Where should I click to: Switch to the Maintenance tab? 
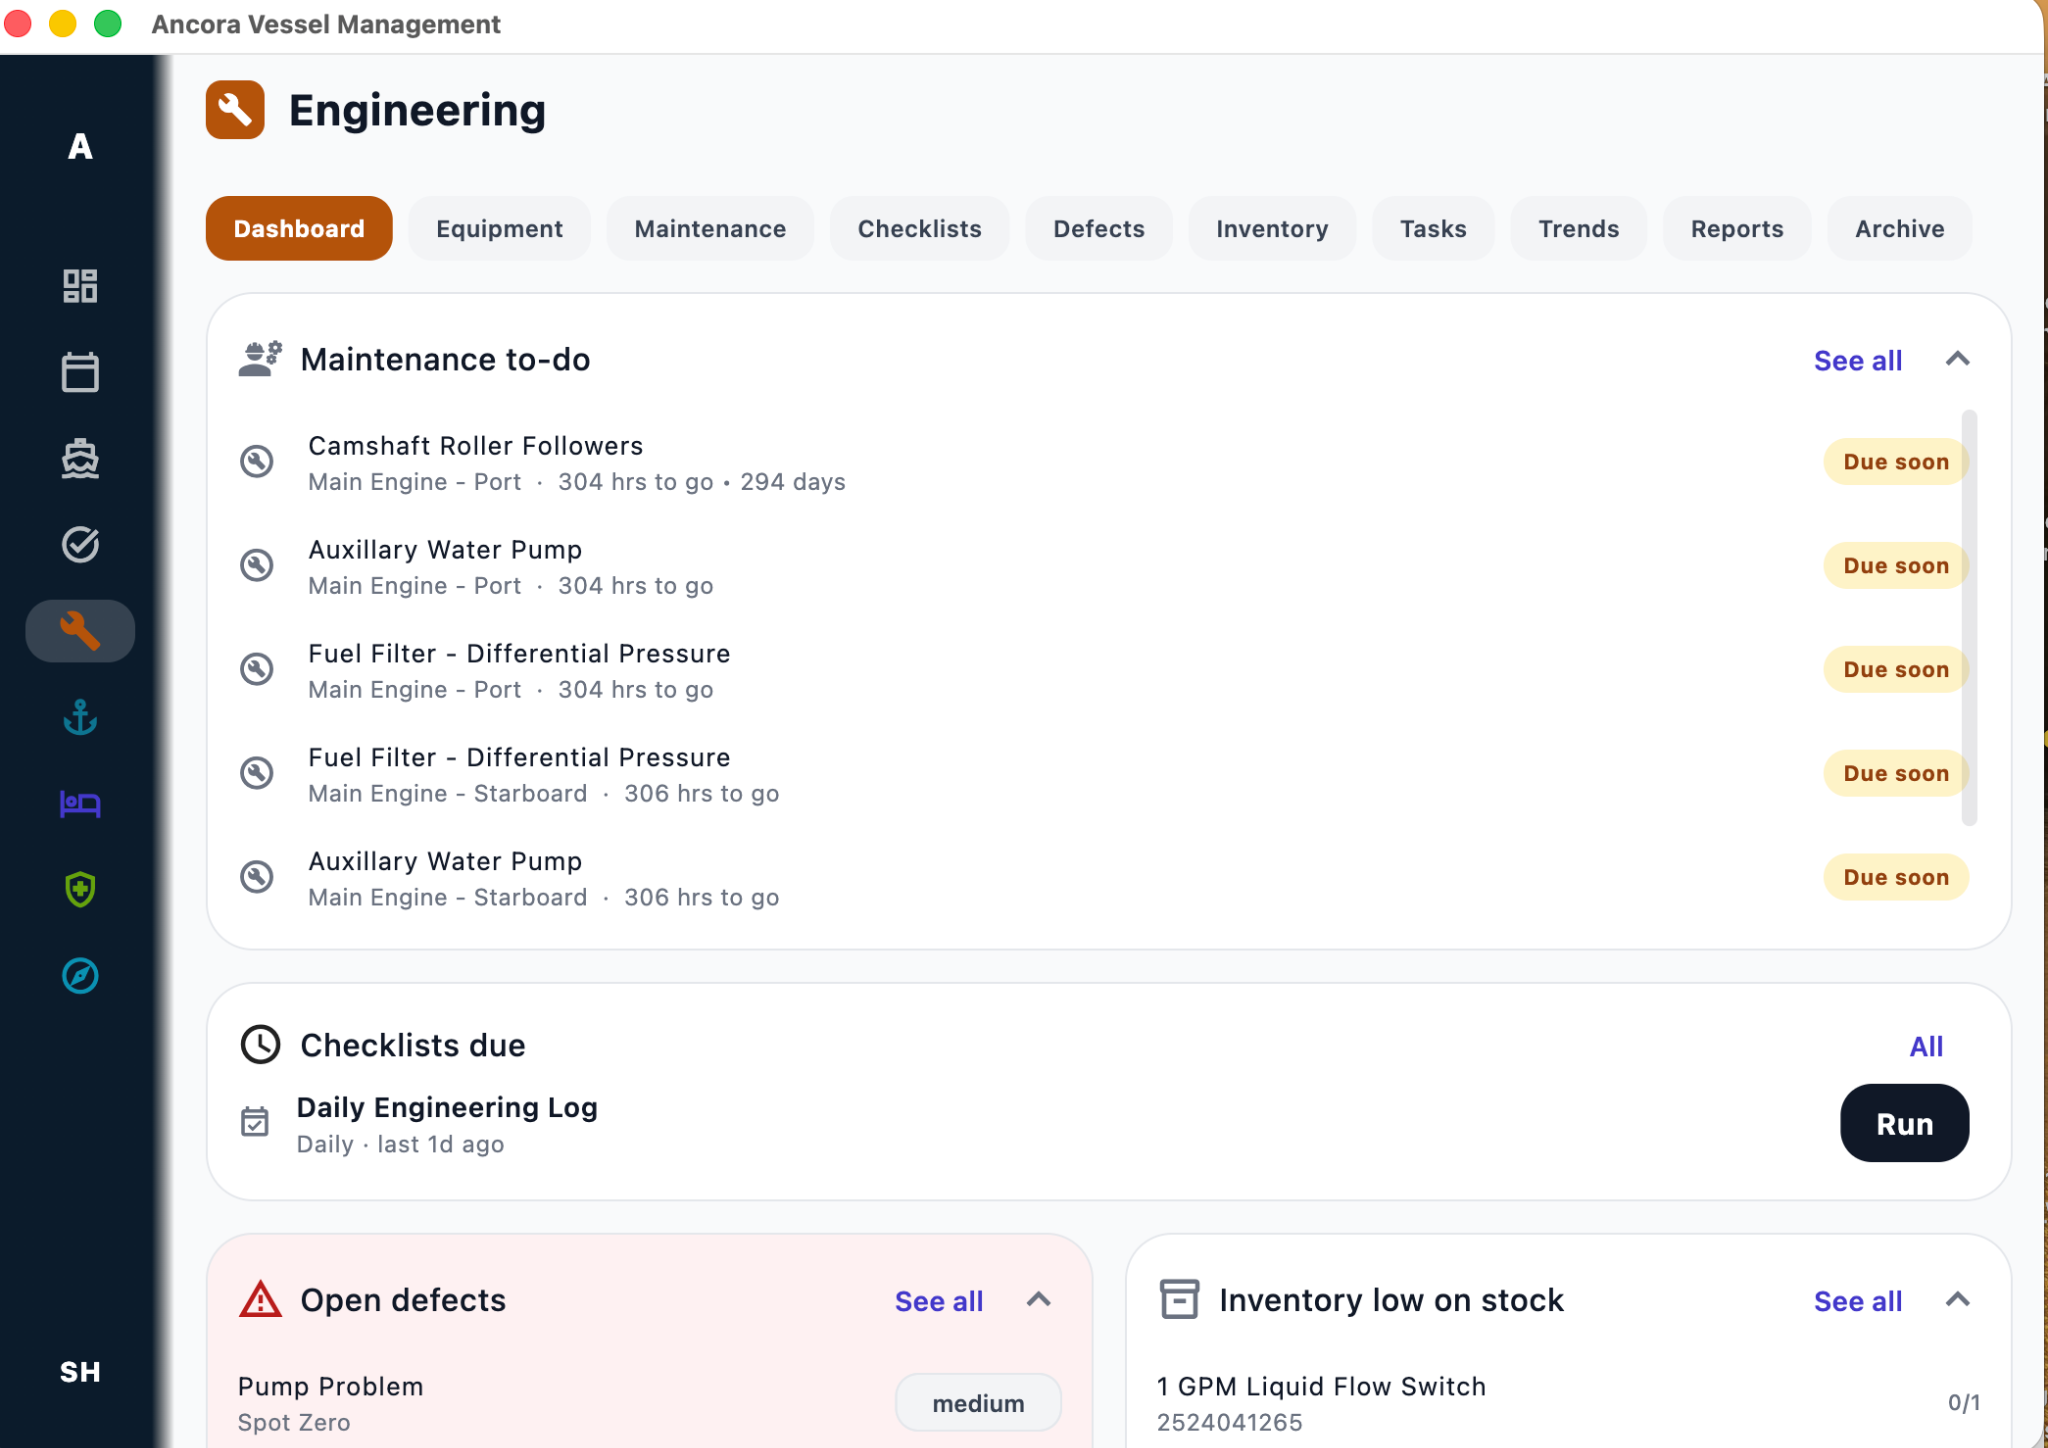[x=710, y=229]
